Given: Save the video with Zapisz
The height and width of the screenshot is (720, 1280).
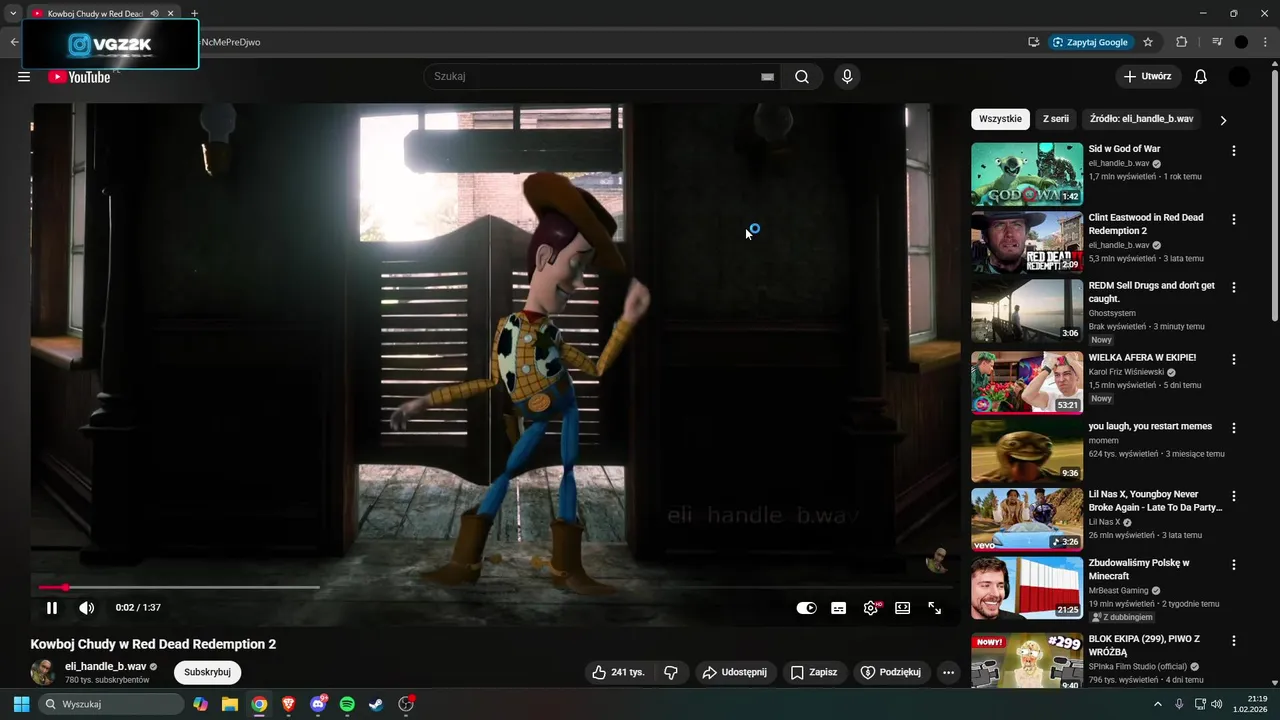Looking at the screenshot, I should pyautogui.click(x=814, y=672).
